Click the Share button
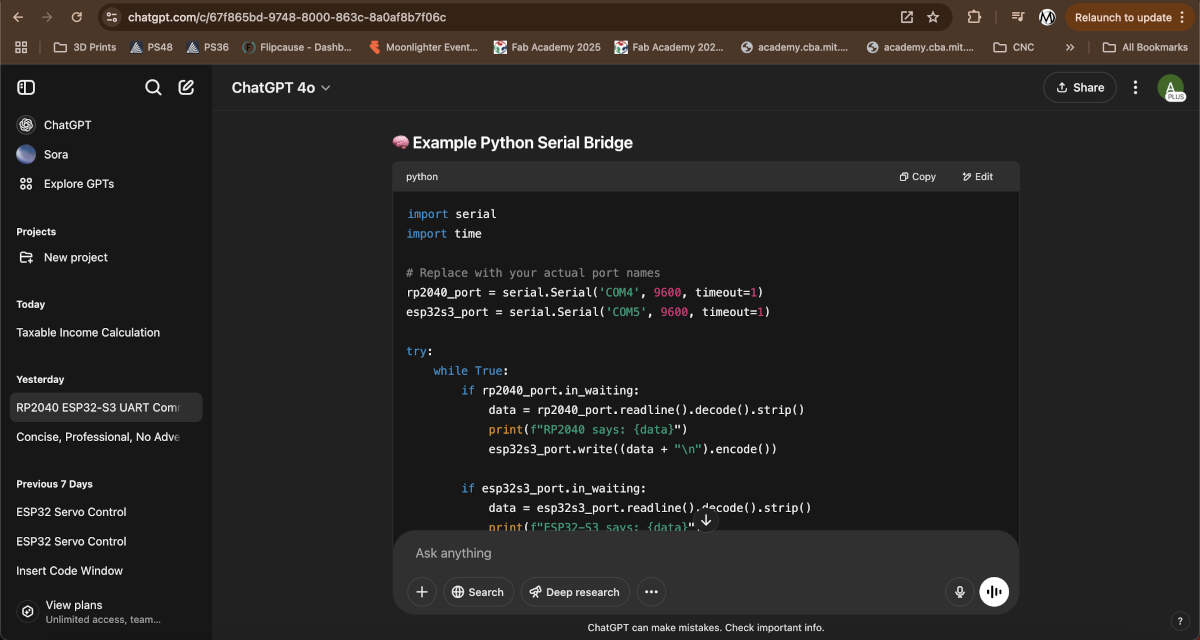The width and height of the screenshot is (1200, 640). (1079, 88)
